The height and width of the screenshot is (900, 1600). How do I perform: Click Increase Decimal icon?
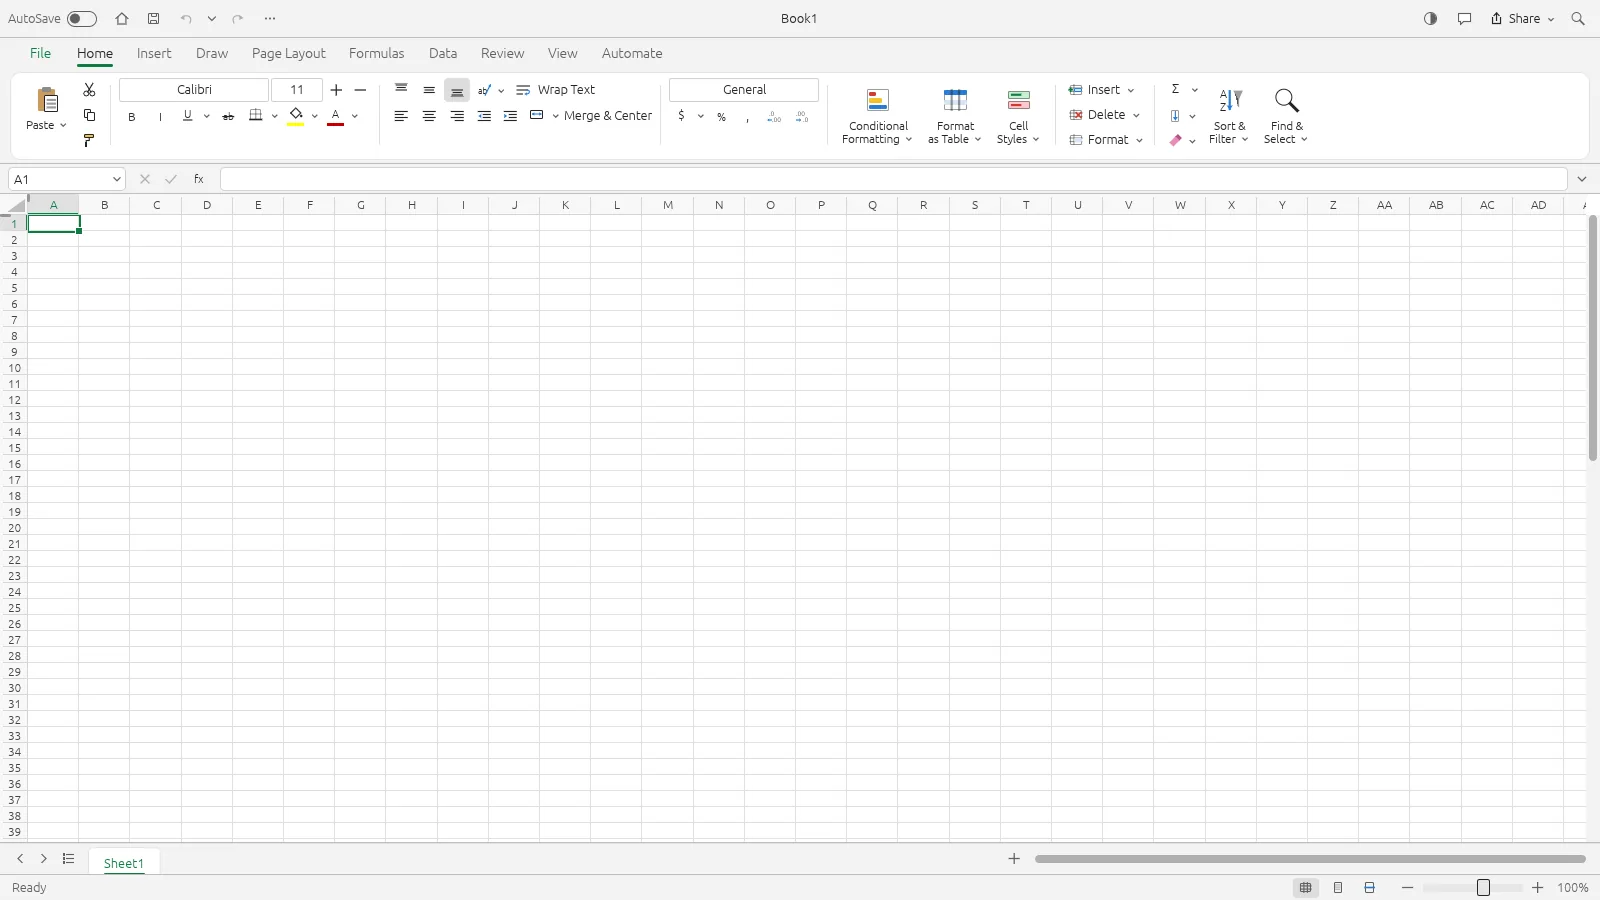774,117
